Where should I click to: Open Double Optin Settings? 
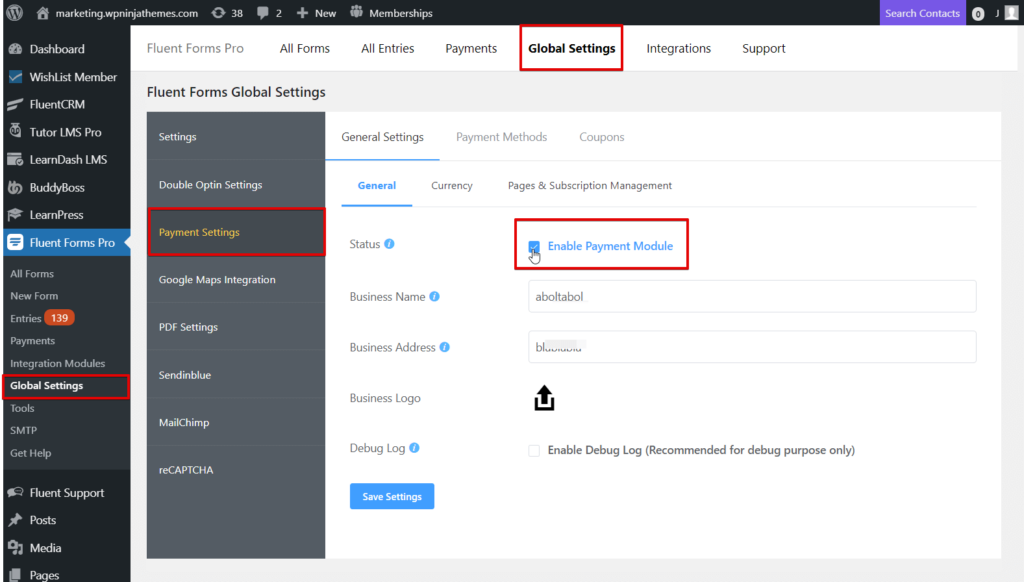coord(236,185)
